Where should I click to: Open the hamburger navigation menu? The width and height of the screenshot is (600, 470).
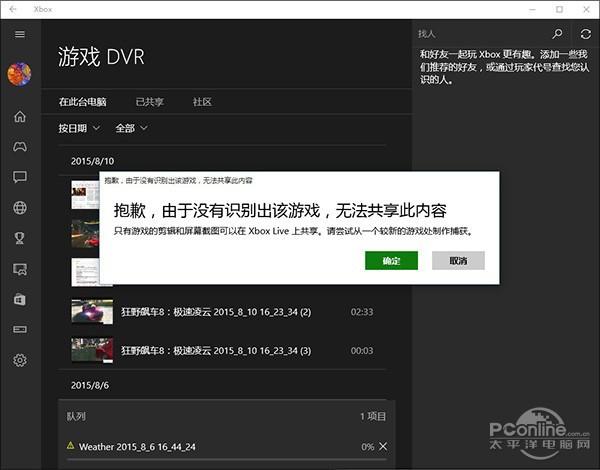coord(20,34)
